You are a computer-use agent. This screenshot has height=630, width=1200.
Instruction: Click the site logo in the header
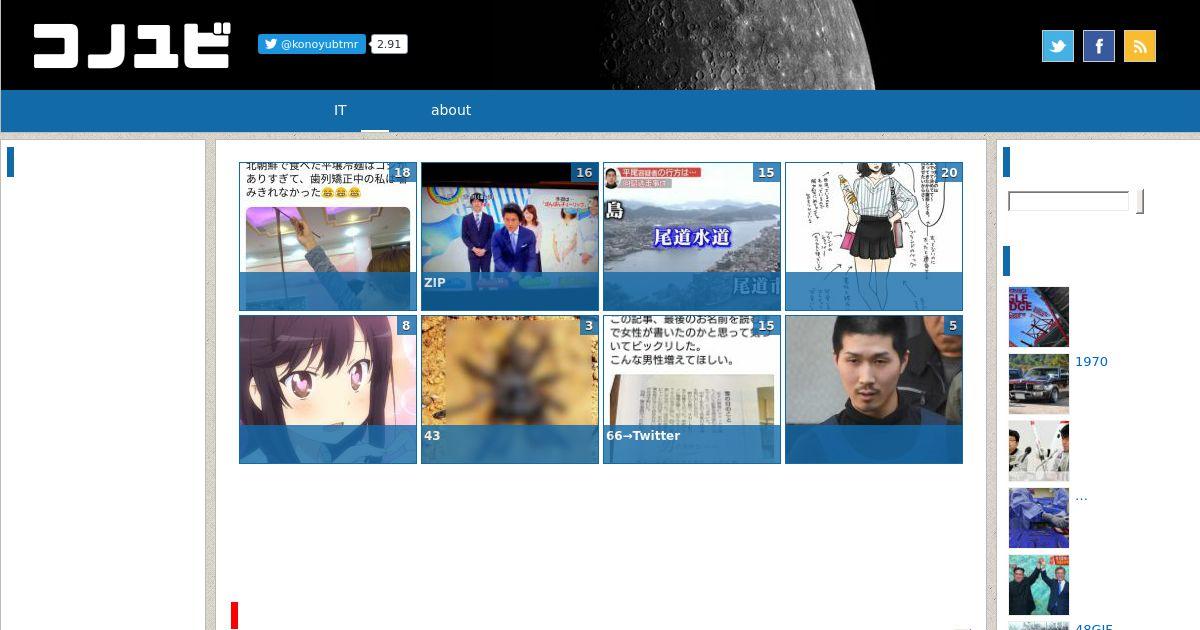click(132, 46)
